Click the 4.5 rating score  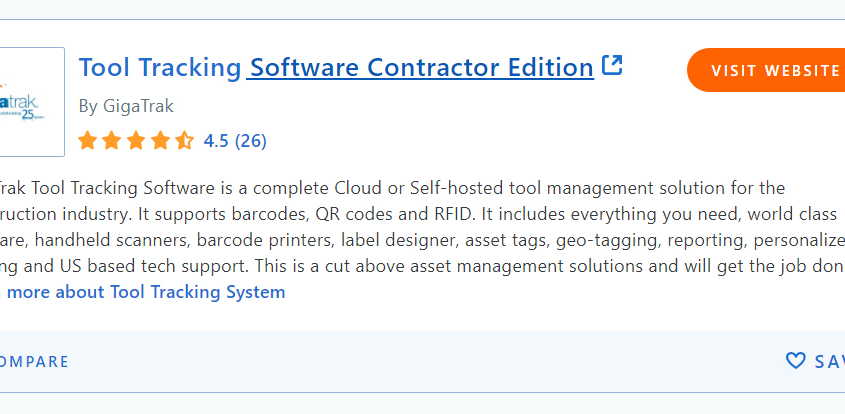(216, 141)
